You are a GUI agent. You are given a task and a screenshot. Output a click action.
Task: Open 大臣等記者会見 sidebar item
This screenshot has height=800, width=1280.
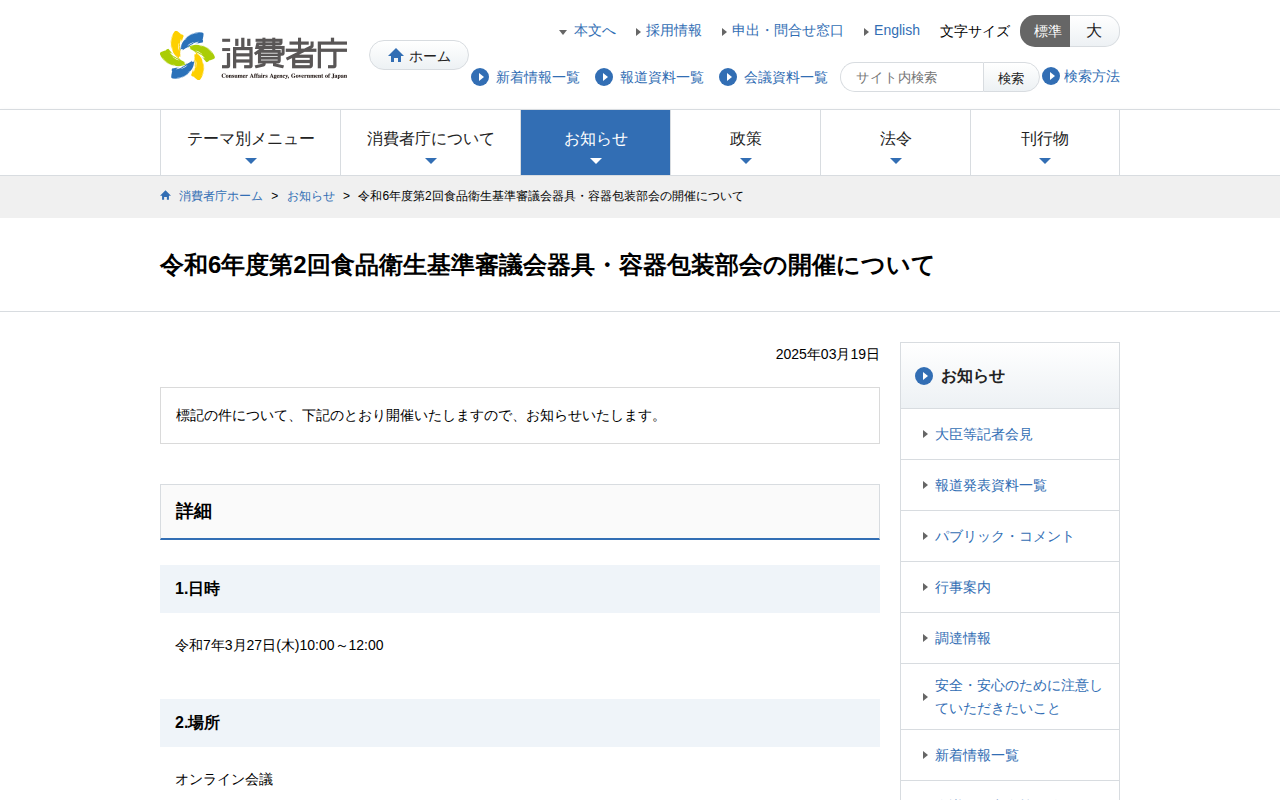coord(1010,434)
